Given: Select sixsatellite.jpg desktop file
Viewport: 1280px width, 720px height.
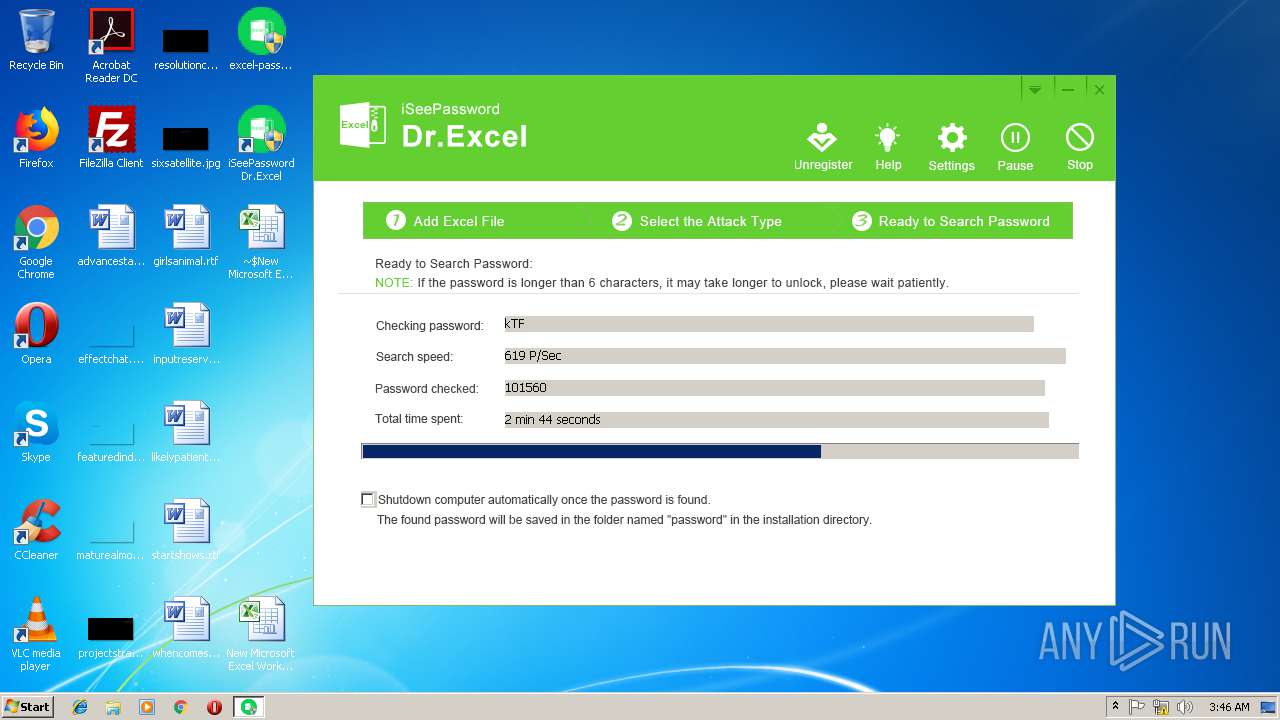Looking at the screenshot, I should [186, 145].
